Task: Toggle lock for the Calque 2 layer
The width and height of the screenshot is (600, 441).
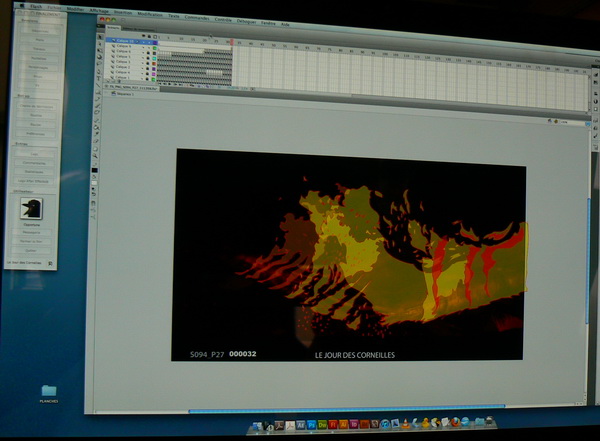Action: click(x=148, y=69)
